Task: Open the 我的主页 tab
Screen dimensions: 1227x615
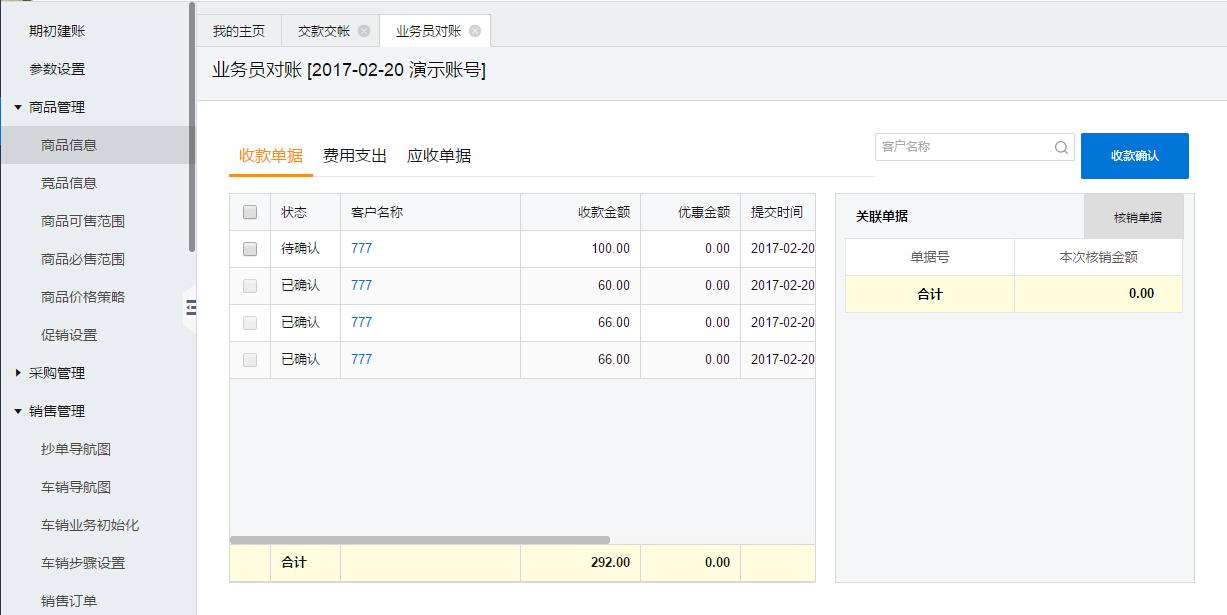Action: pos(239,31)
